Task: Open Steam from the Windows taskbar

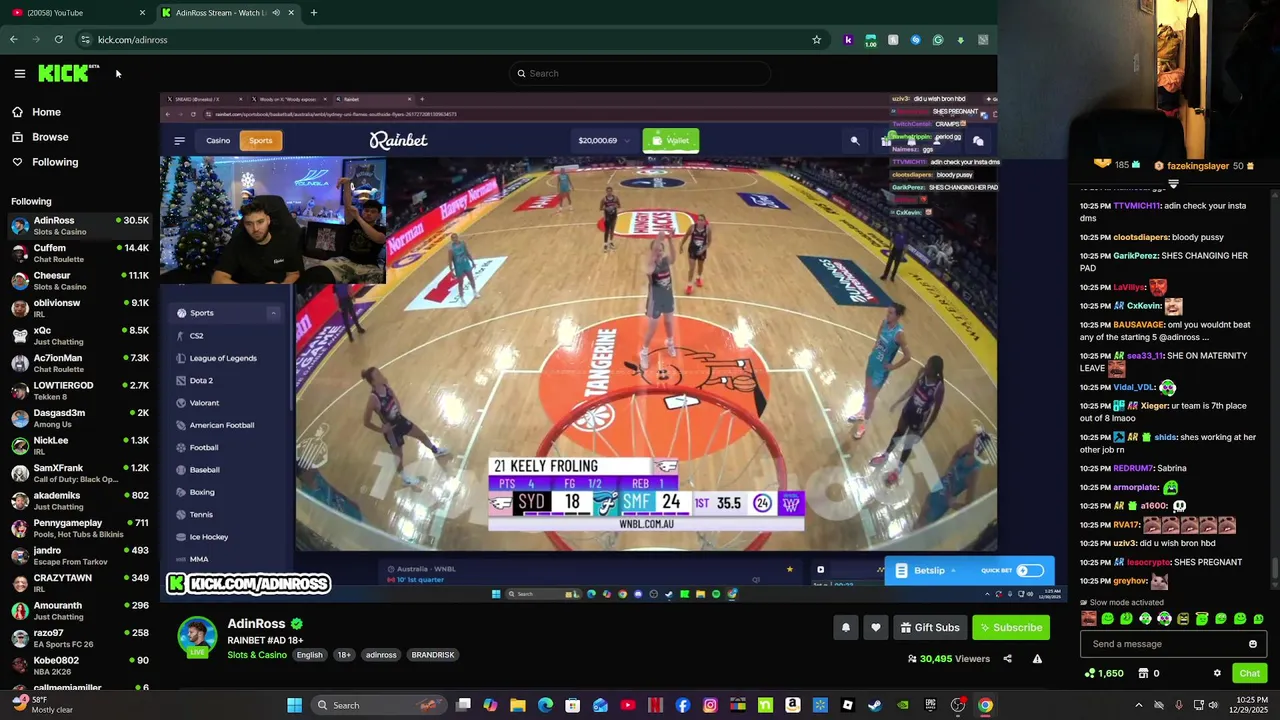Action: click(875, 705)
